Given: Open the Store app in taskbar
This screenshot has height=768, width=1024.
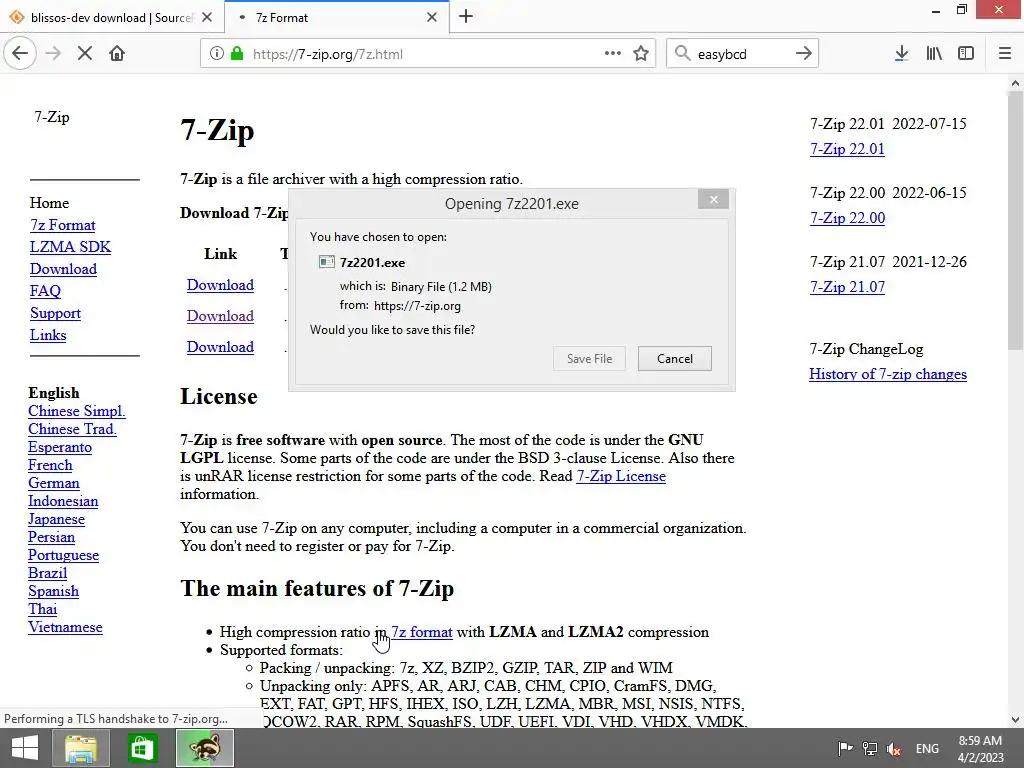Looking at the screenshot, I should (142, 748).
